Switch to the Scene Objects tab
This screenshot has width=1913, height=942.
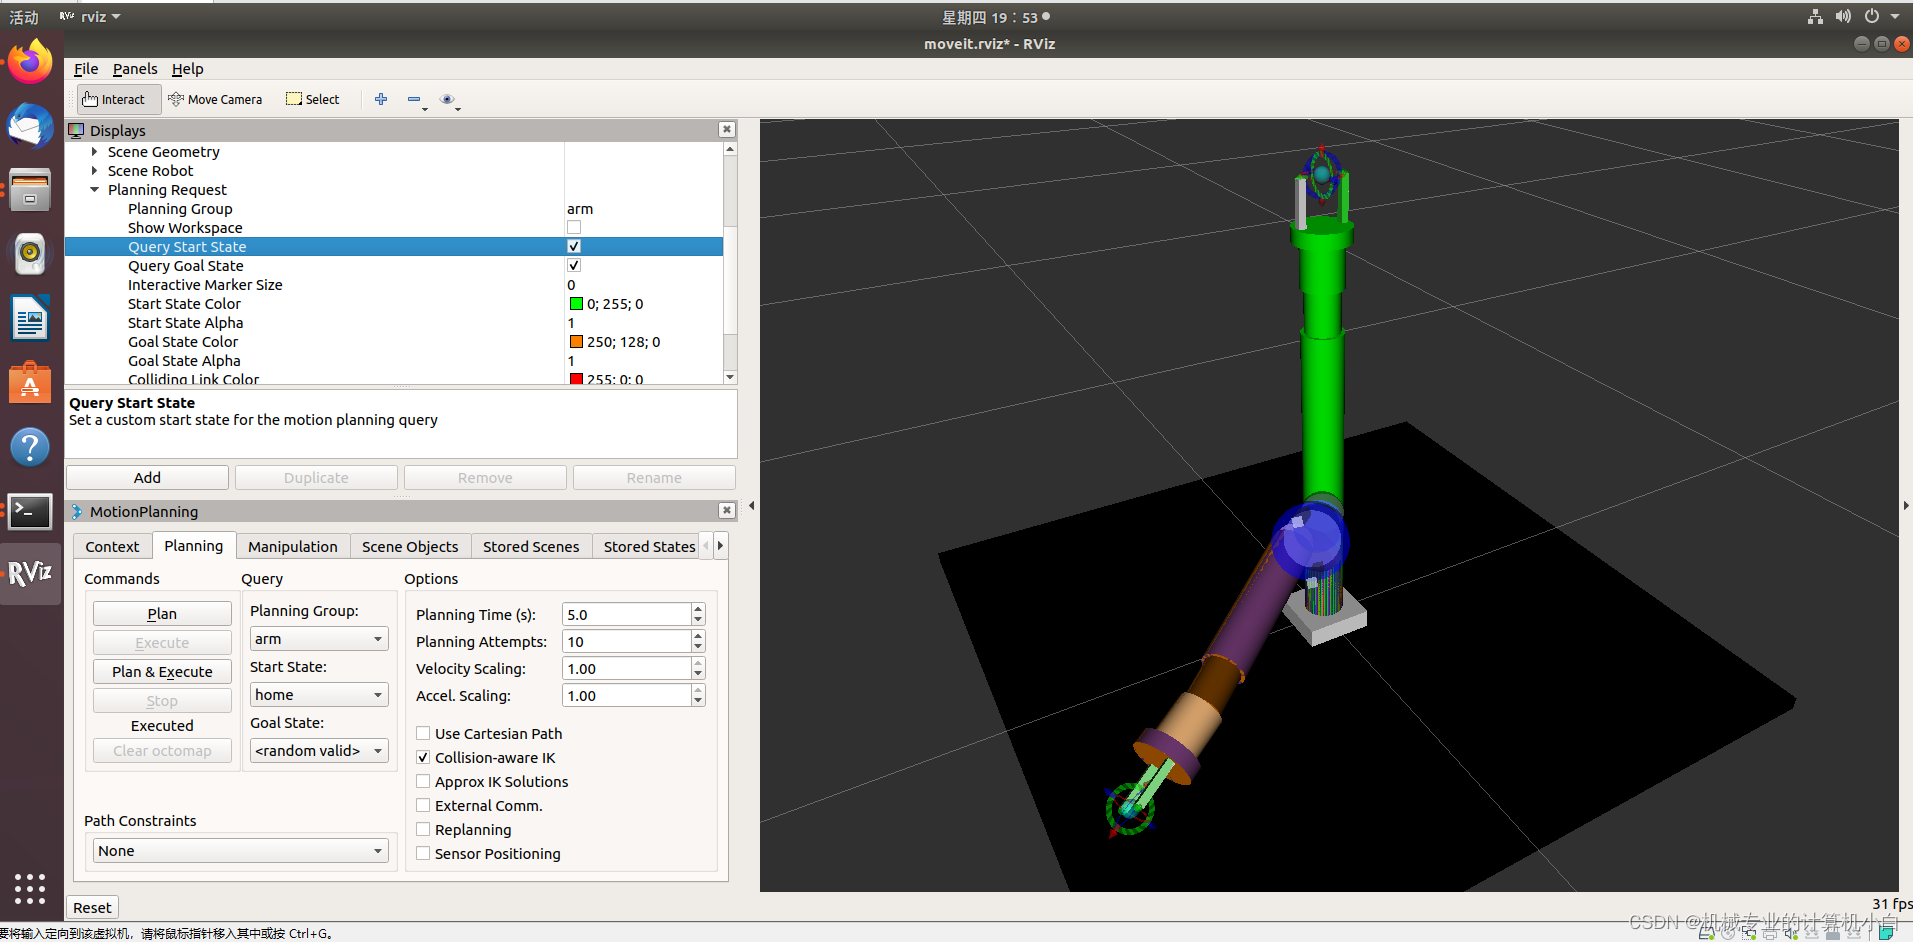[x=409, y=546]
